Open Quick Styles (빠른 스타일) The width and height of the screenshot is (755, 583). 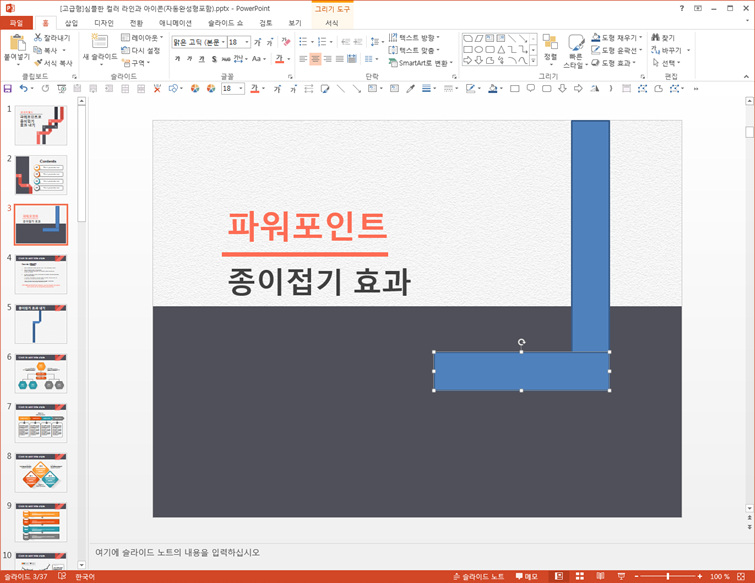(x=575, y=51)
